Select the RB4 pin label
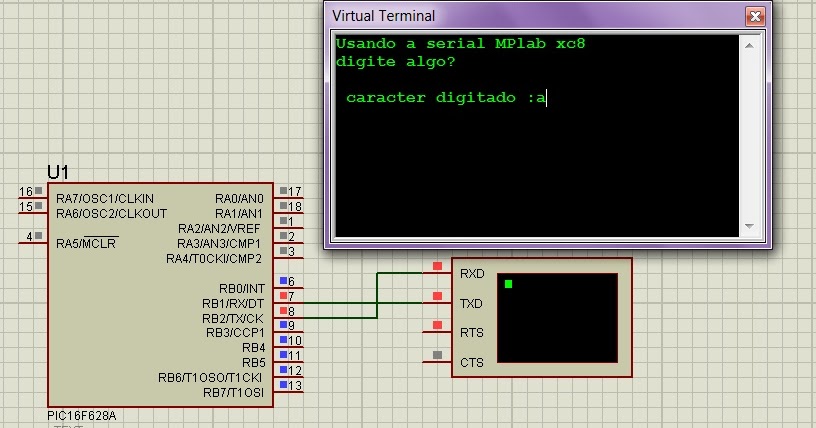The width and height of the screenshot is (816, 428). [x=253, y=348]
